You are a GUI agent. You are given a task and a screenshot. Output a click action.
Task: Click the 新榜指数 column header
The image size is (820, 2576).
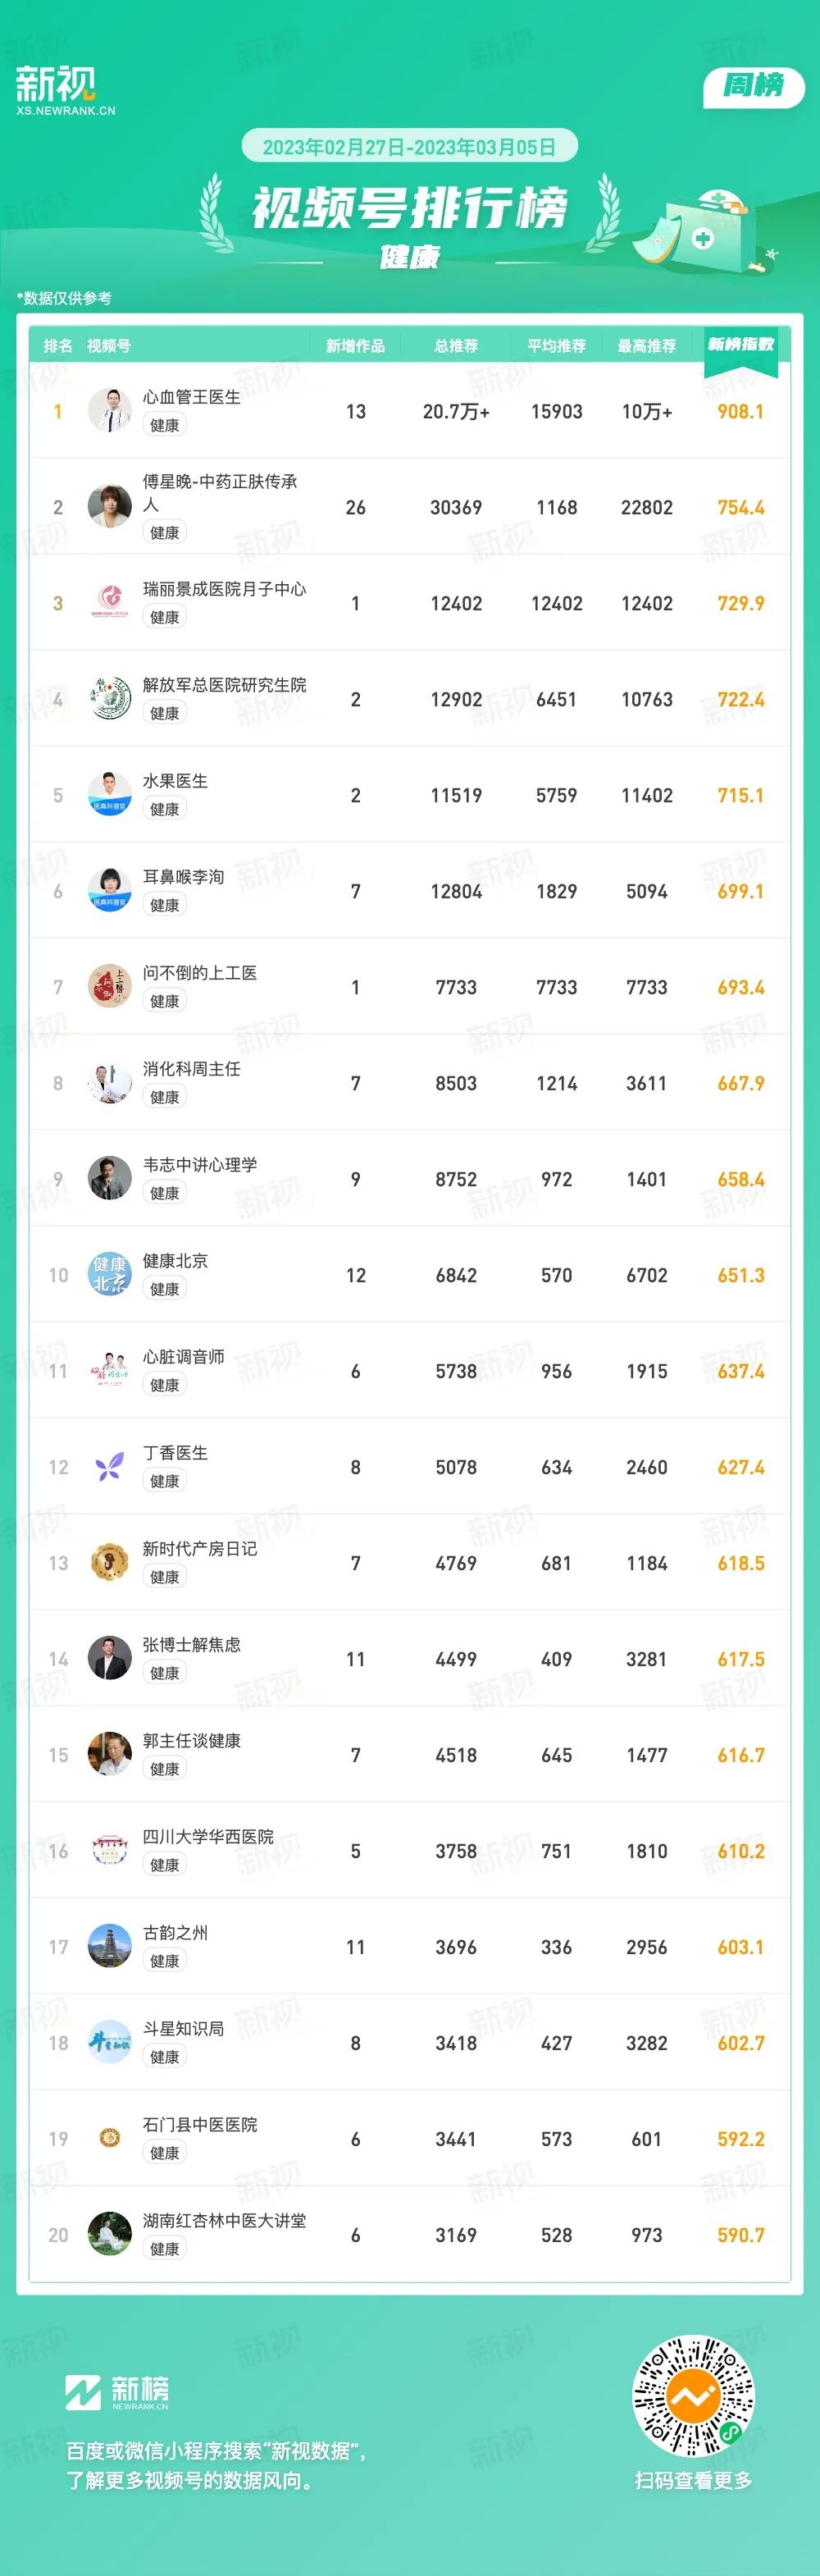[741, 345]
